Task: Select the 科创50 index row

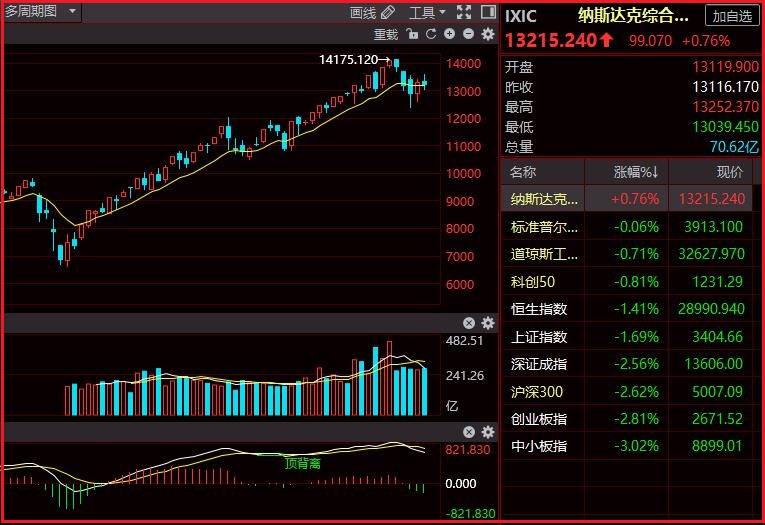Action: (x=627, y=282)
